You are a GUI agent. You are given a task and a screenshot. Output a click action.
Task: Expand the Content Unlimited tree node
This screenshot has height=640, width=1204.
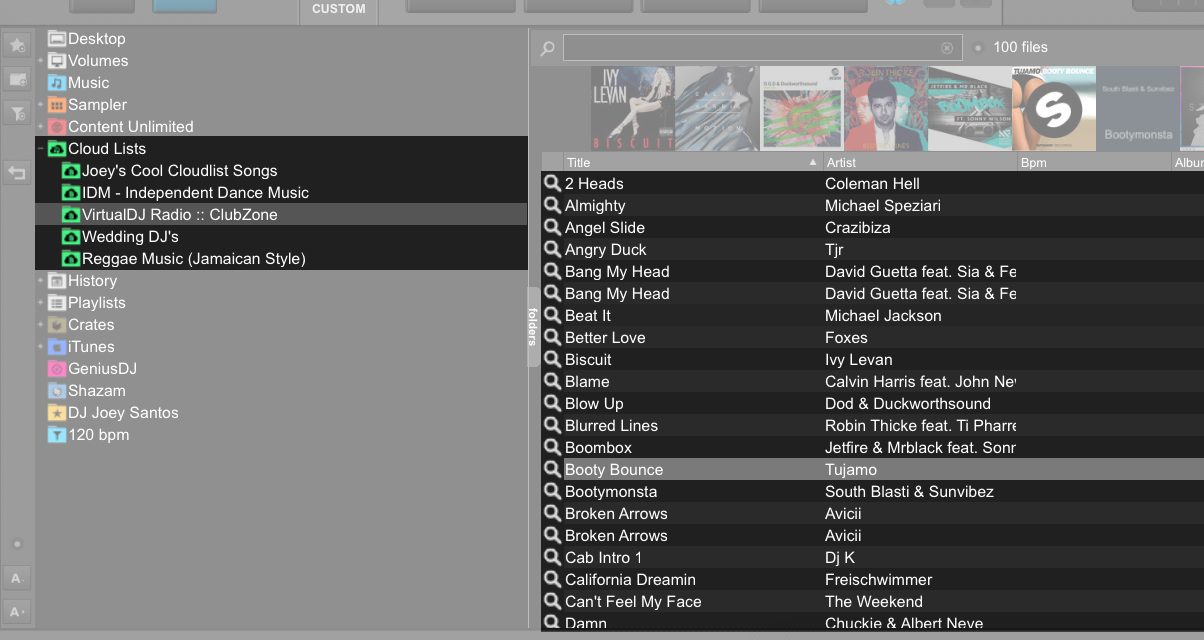tap(41, 127)
